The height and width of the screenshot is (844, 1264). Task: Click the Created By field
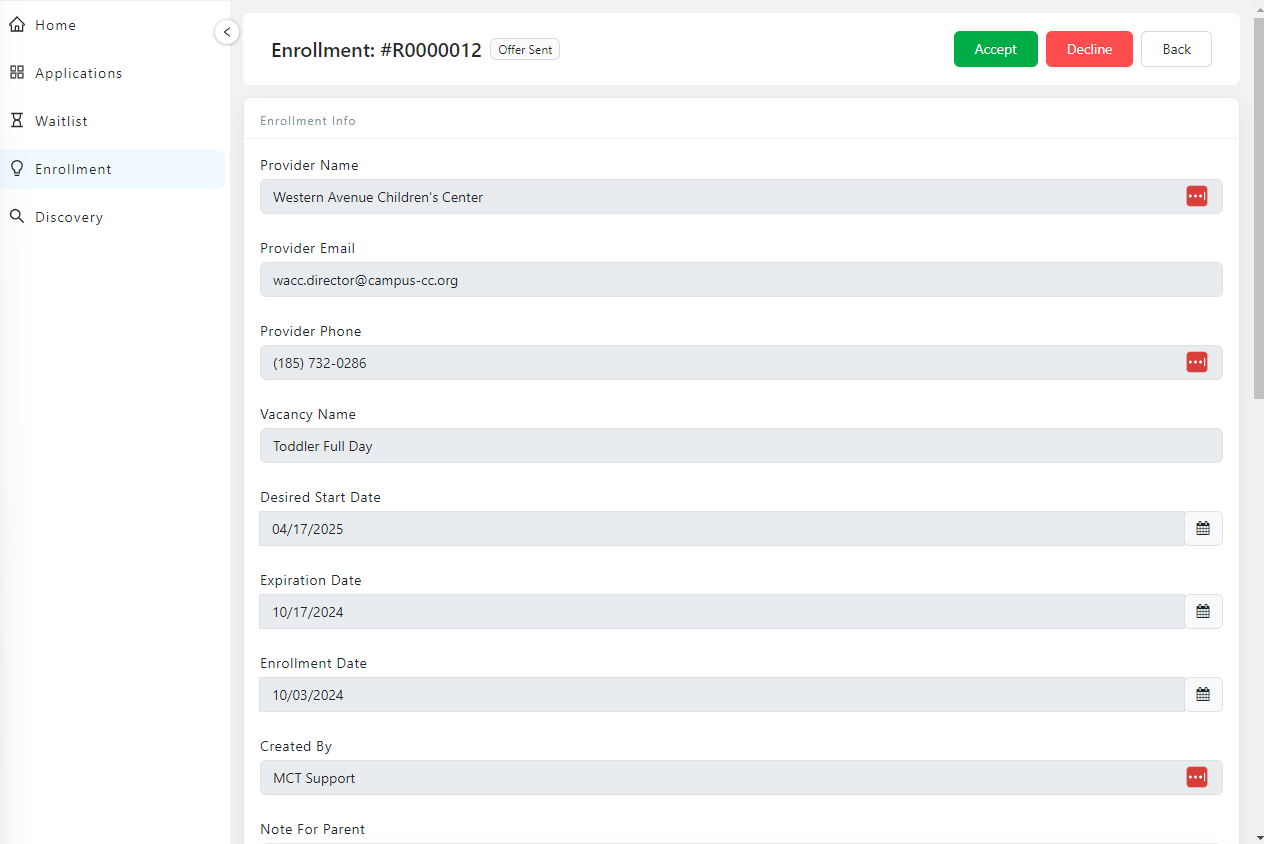click(741, 778)
